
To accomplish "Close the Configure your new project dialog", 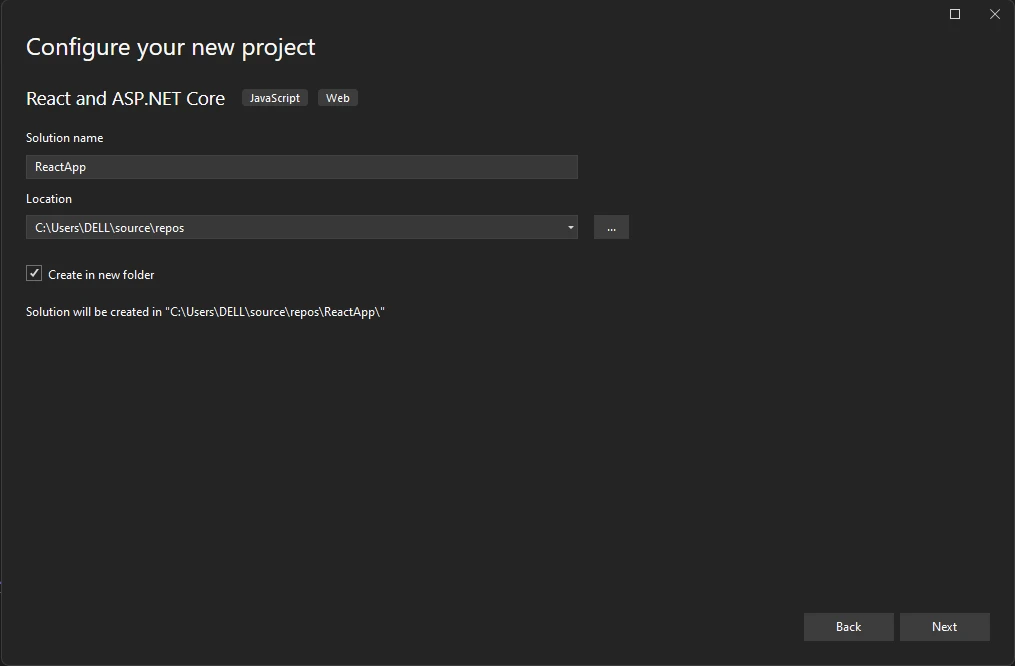I will 995,14.
